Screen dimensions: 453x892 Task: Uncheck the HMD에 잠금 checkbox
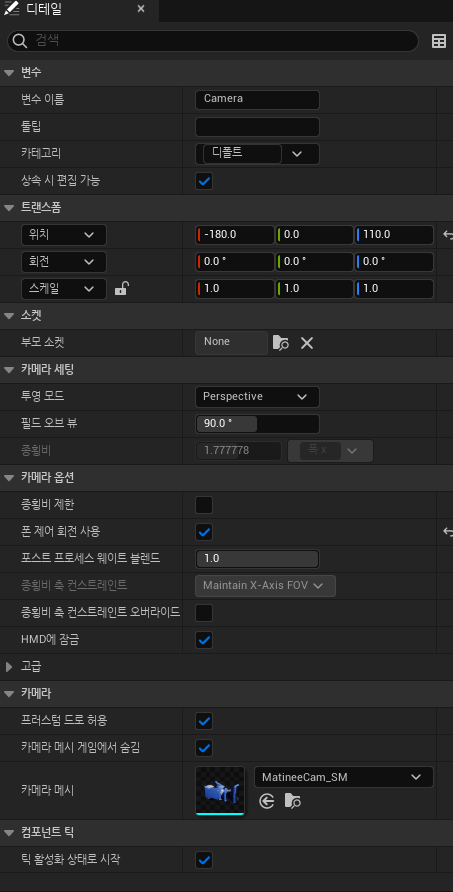(204, 639)
